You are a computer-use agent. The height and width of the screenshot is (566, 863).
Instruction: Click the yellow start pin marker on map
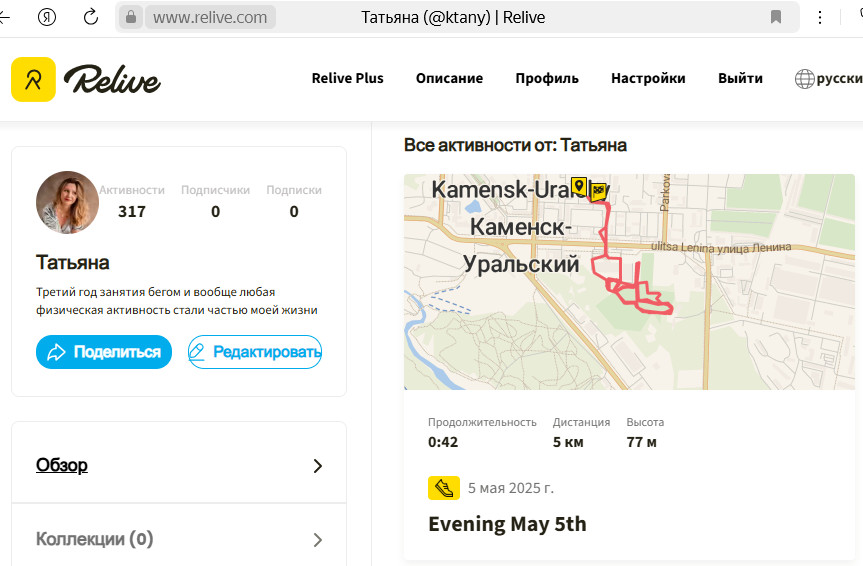(578, 187)
